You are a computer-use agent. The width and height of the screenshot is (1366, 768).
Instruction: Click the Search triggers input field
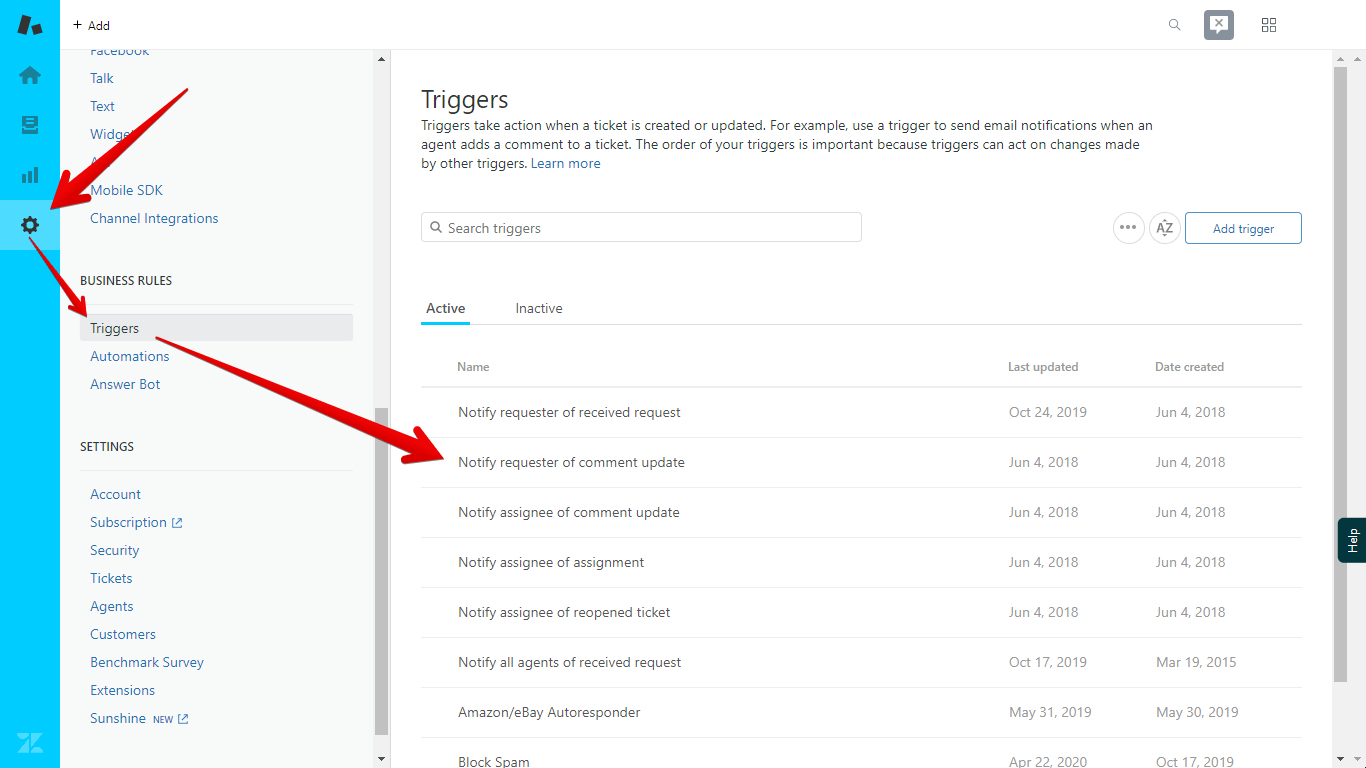click(x=641, y=227)
